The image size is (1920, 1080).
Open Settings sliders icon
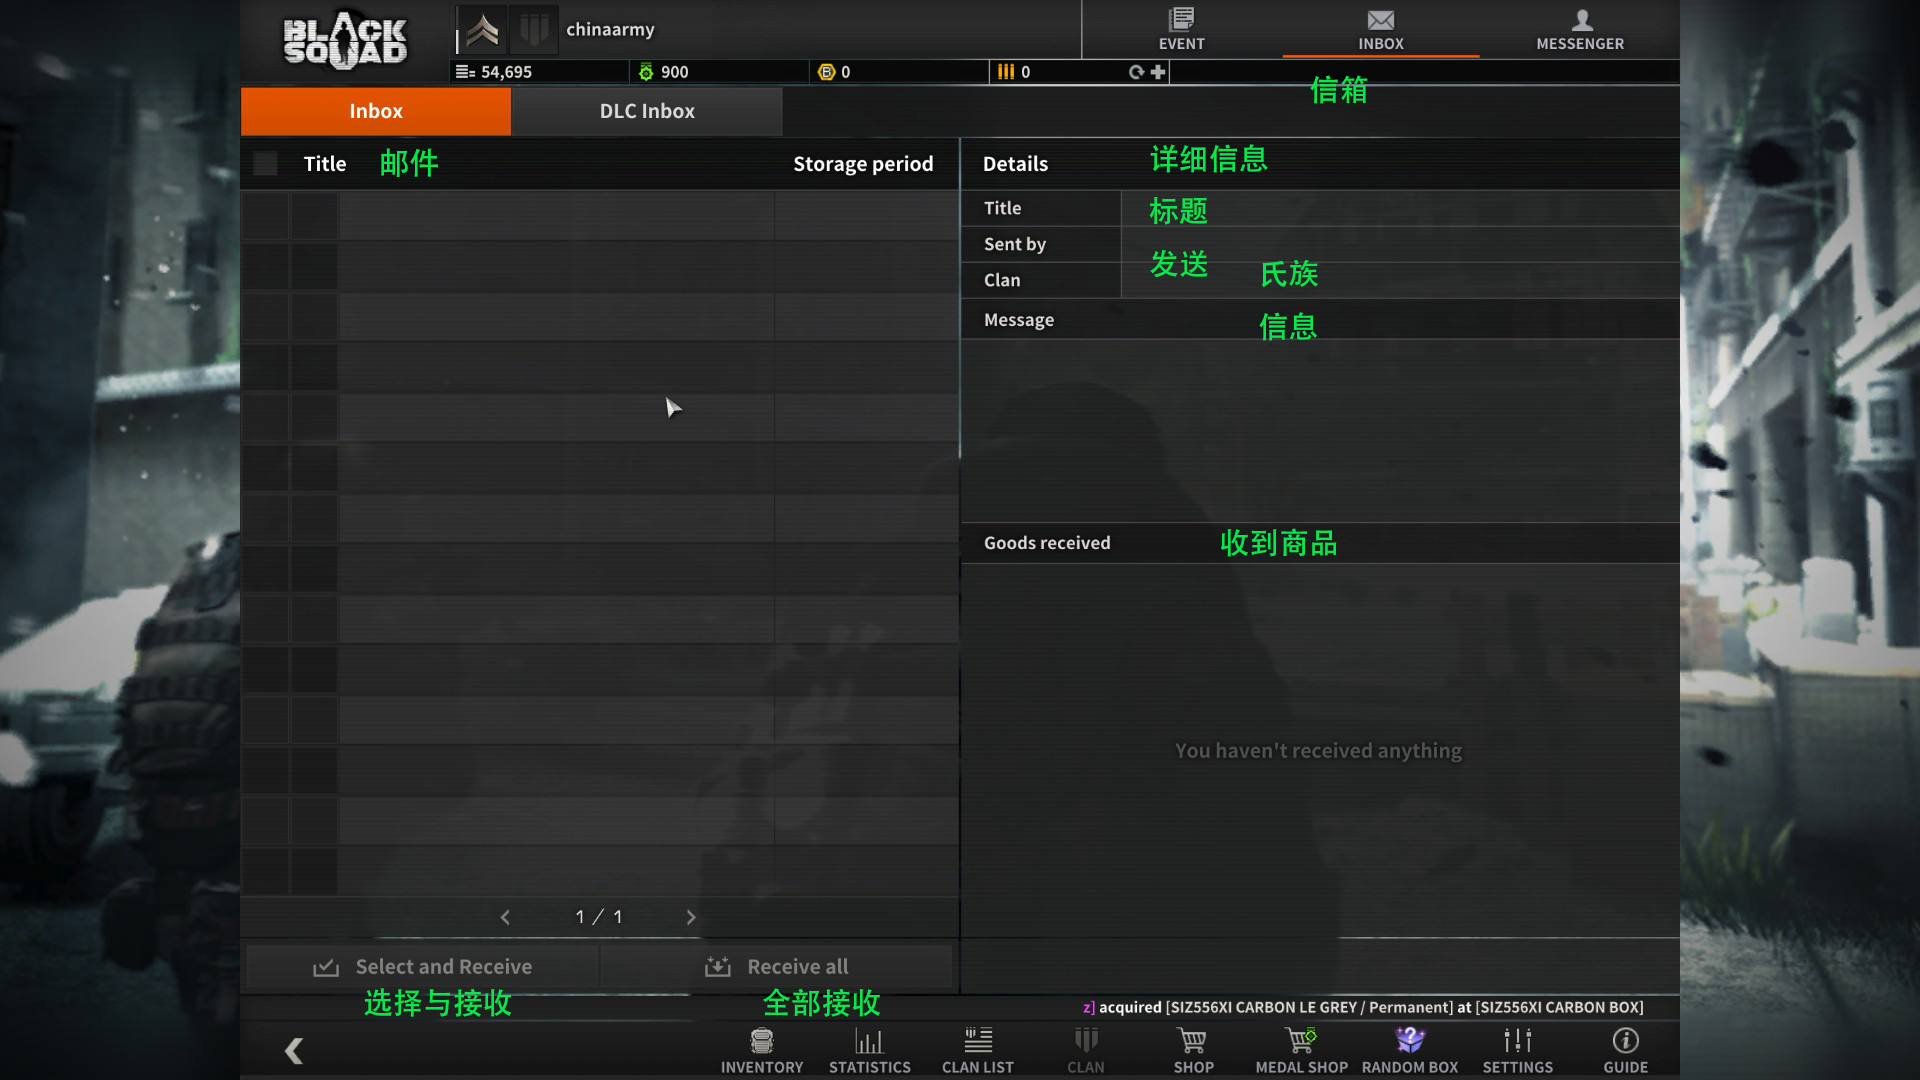[1517, 1041]
